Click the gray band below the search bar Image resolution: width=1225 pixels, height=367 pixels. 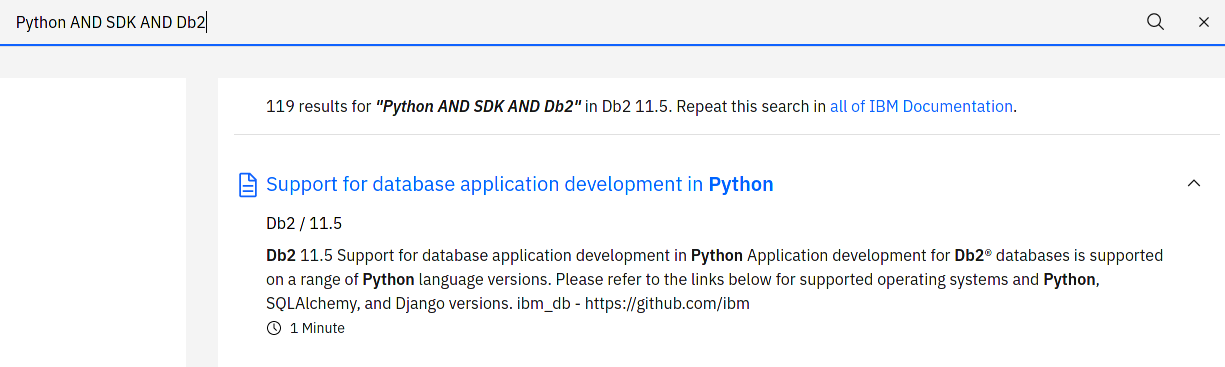(612, 62)
